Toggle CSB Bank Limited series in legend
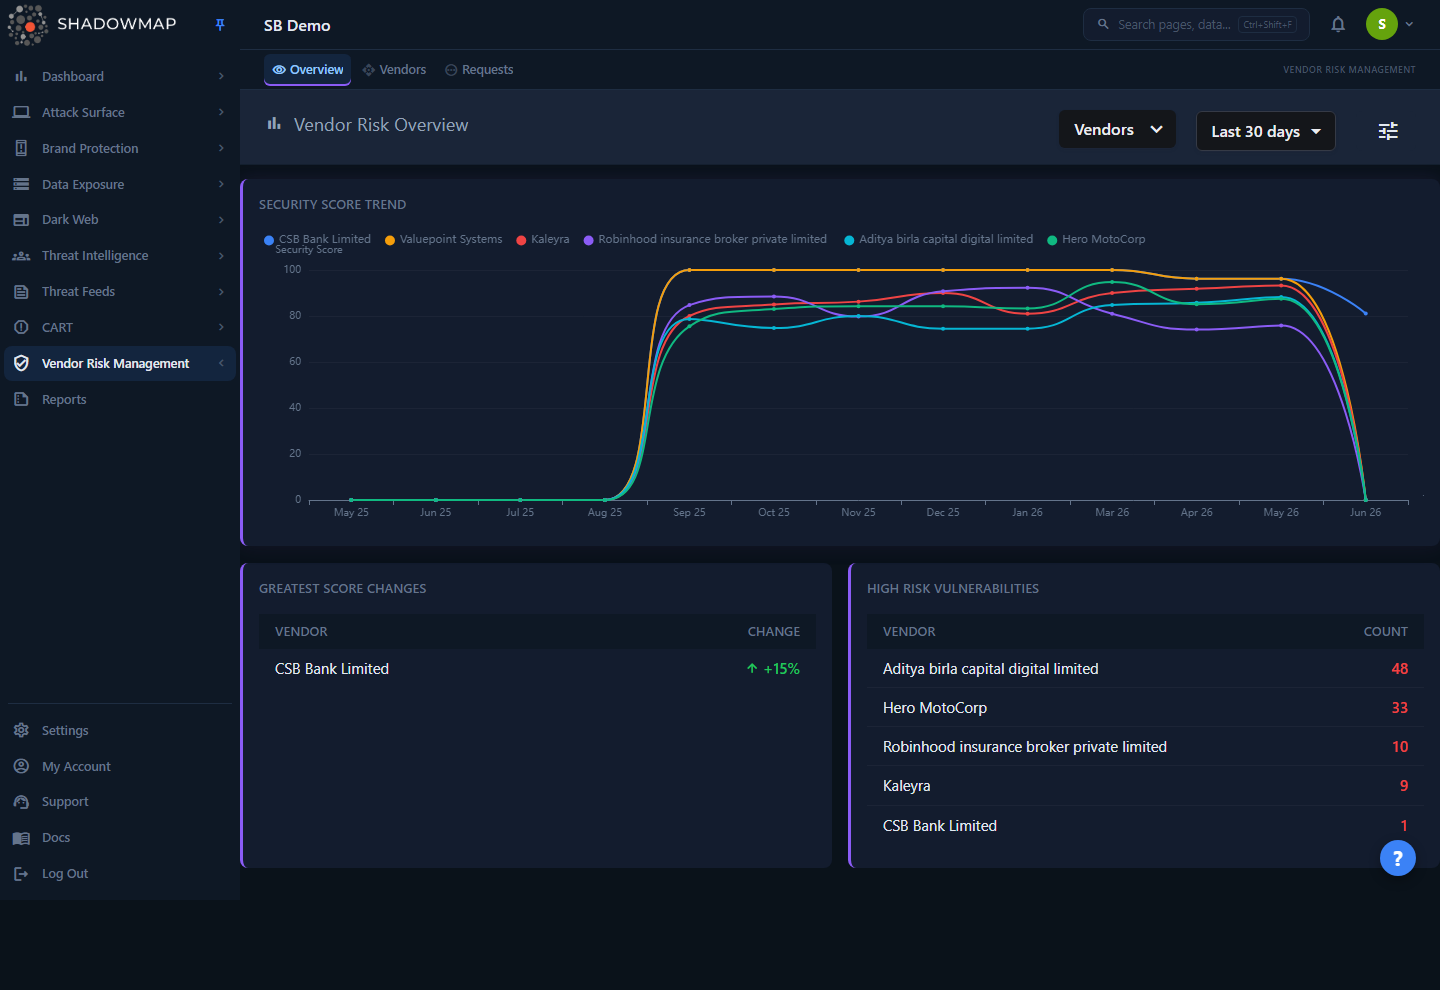The image size is (1440, 990). click(317, 239)
